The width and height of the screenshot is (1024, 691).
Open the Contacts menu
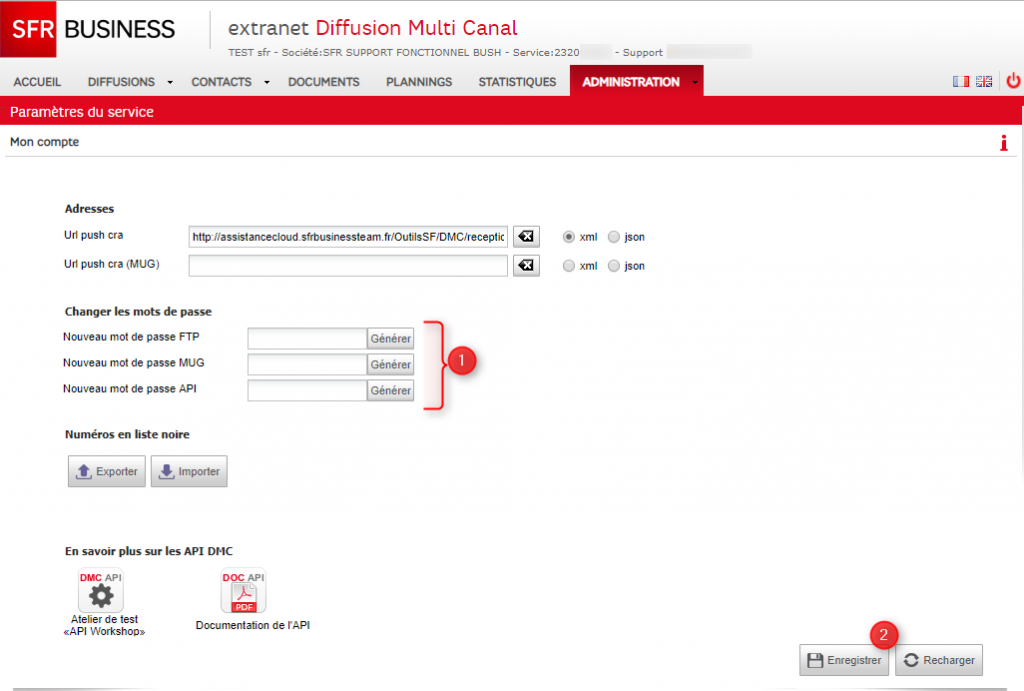(x=221, y=82)
